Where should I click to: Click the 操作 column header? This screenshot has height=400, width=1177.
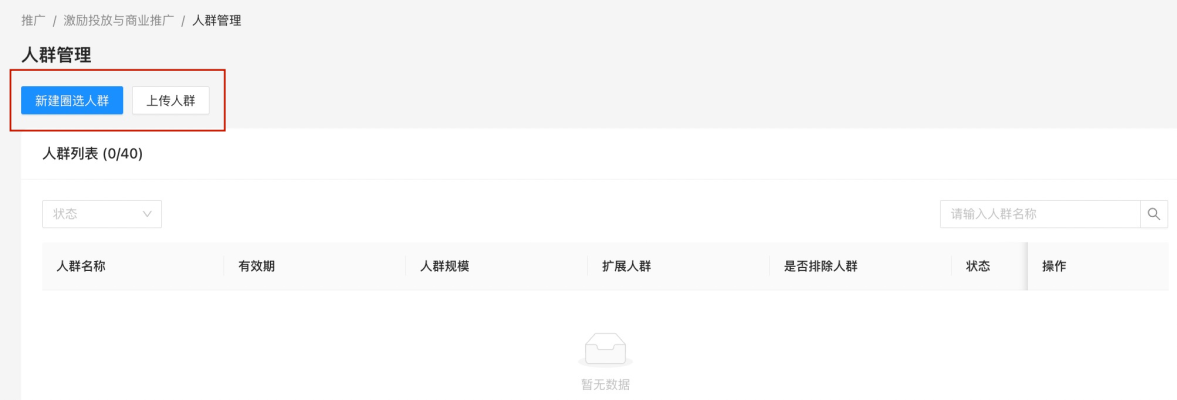pyautogui.click(x=1055, y=266)
